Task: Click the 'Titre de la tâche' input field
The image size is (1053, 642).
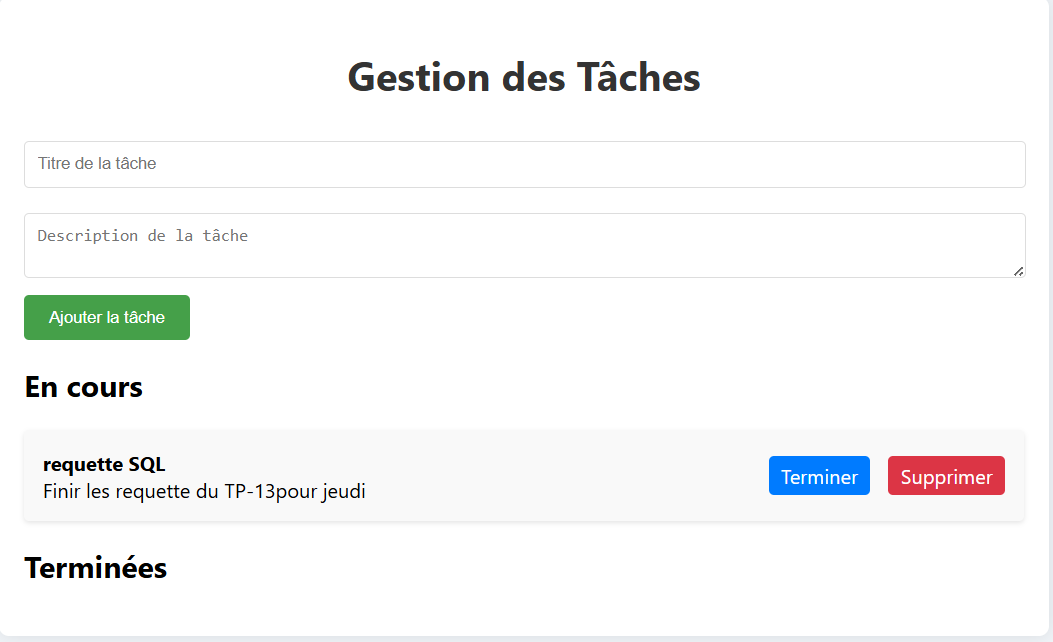Action: pyautogui.click(x=524, y=164)
